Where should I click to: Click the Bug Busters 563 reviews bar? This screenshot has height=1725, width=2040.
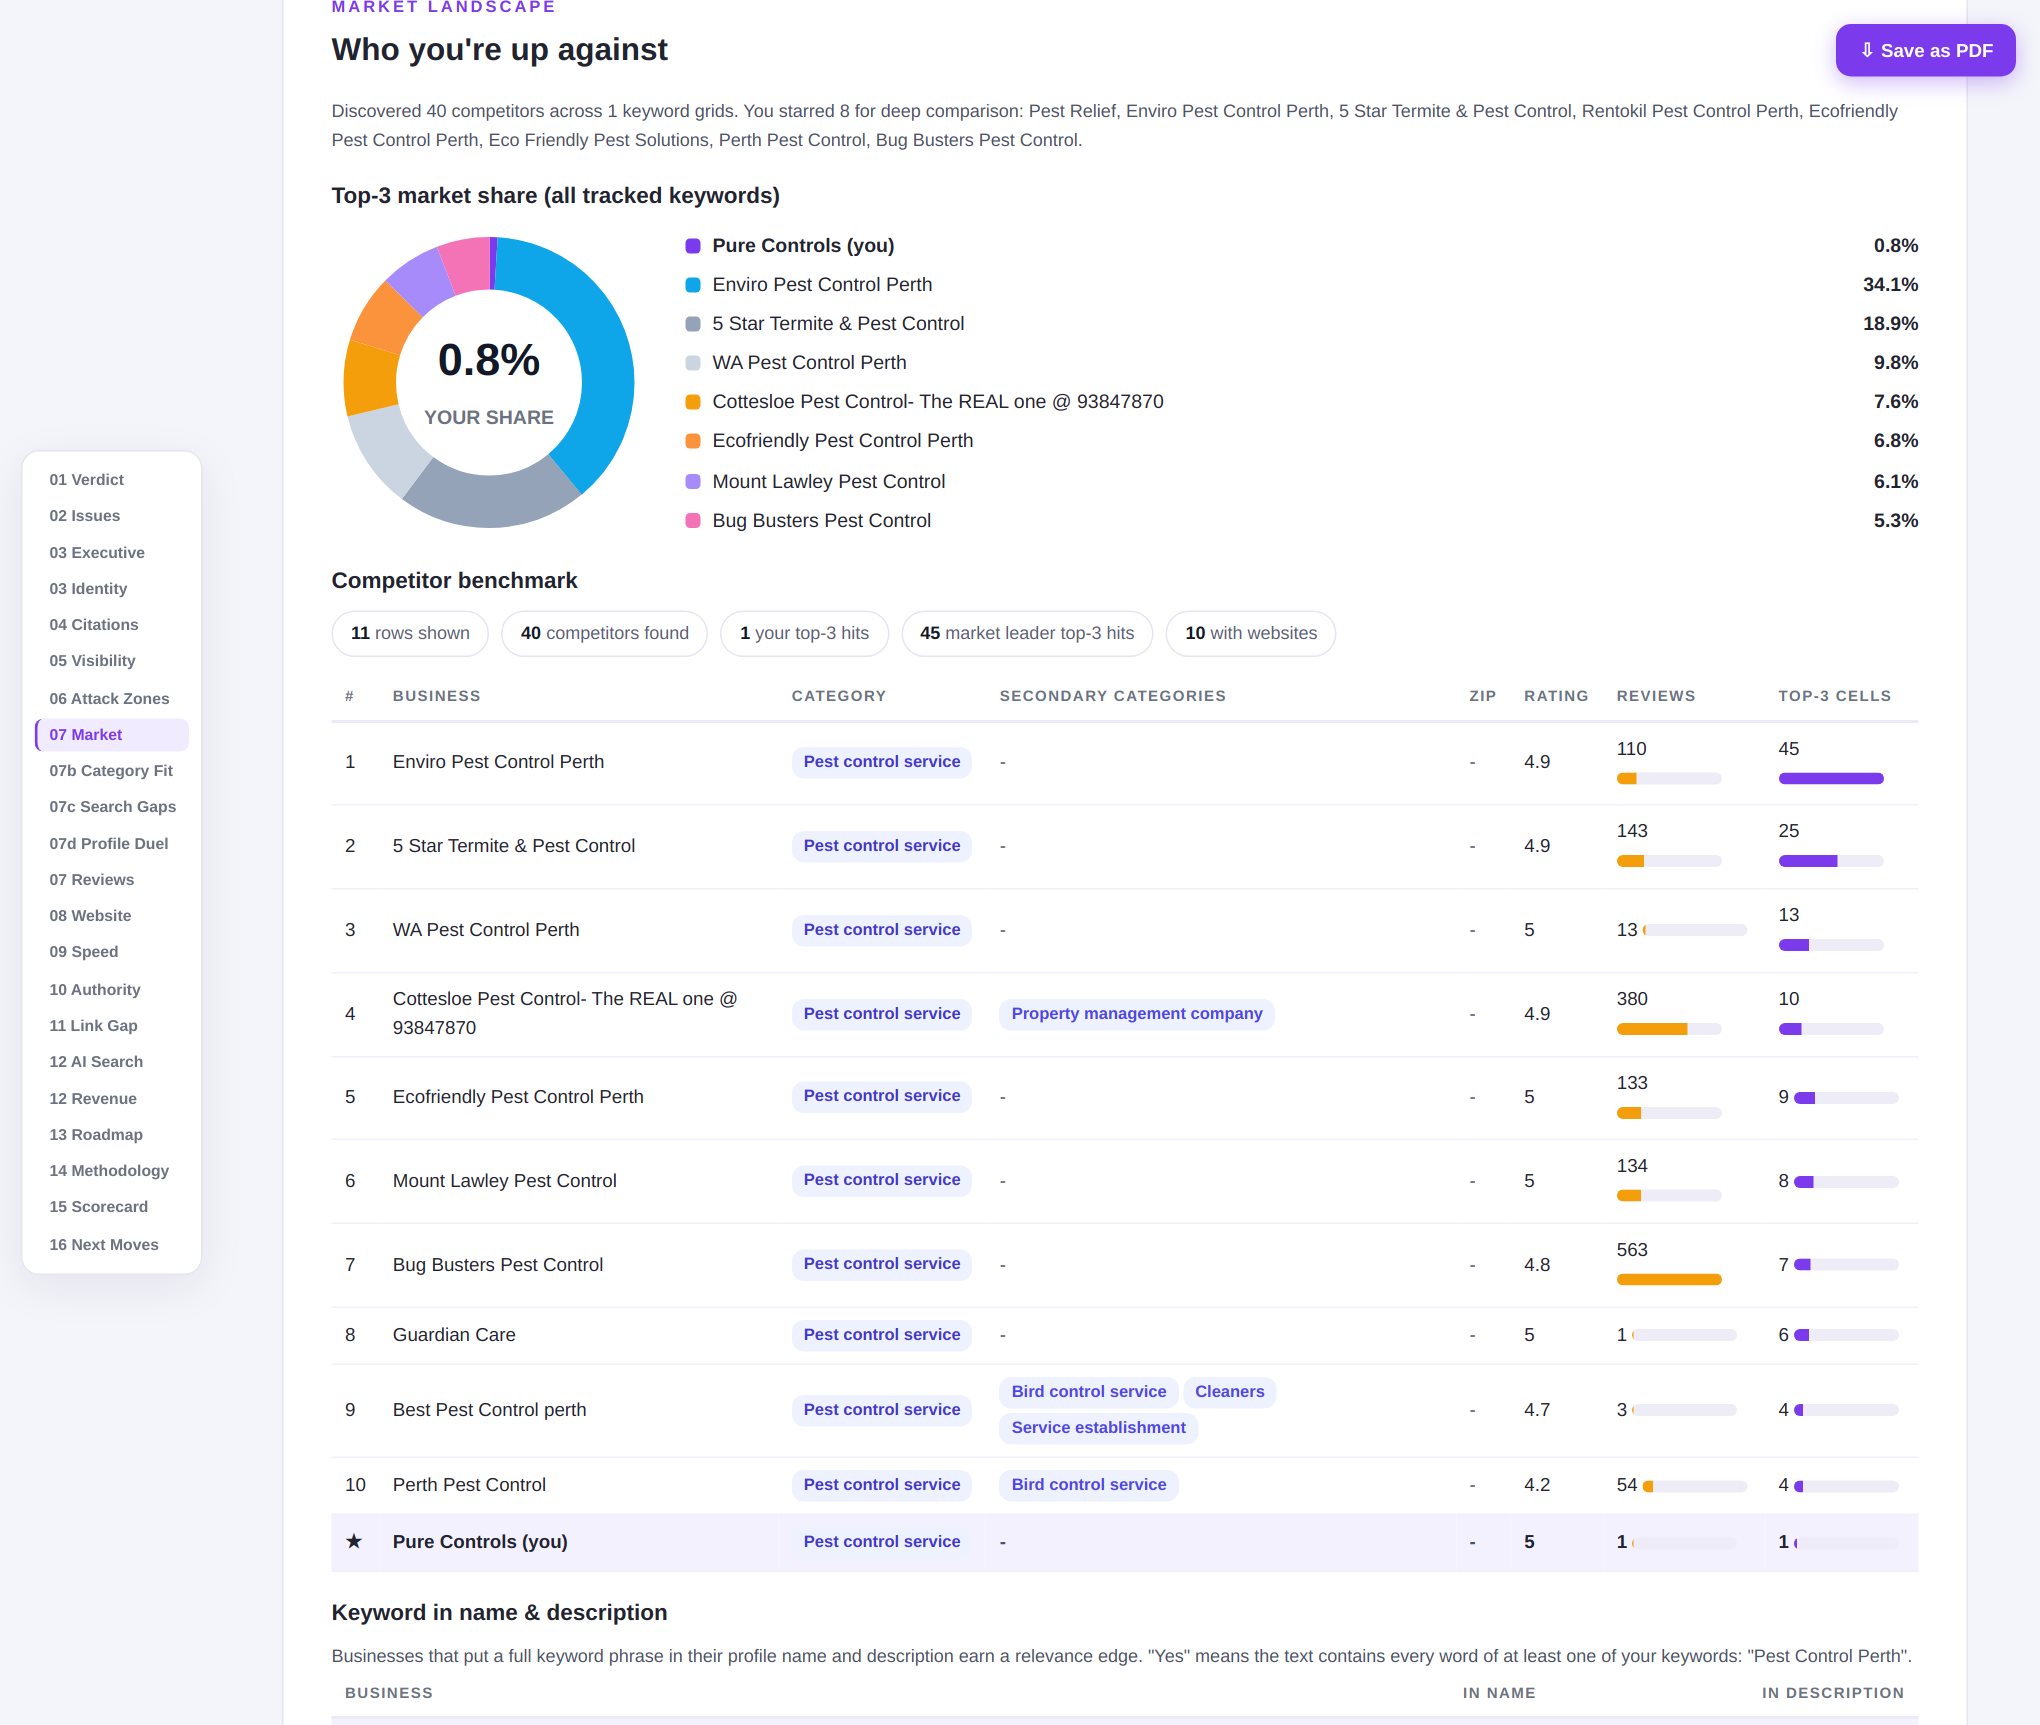pyautogui.click(x=1668, y=1280)
